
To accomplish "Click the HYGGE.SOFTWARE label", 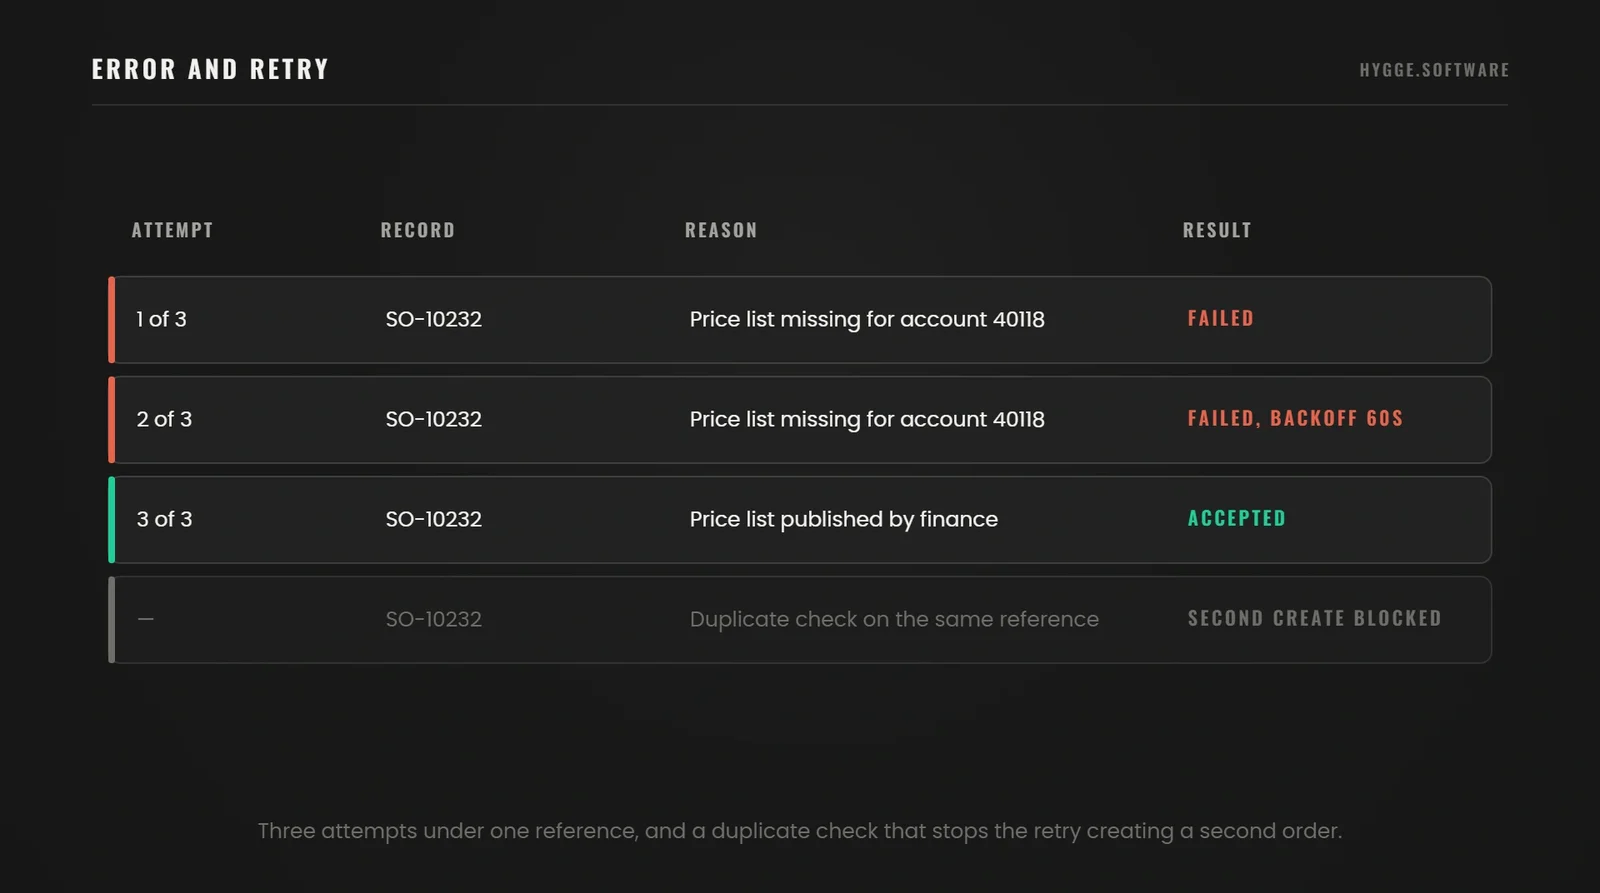I will (1434, 70).
